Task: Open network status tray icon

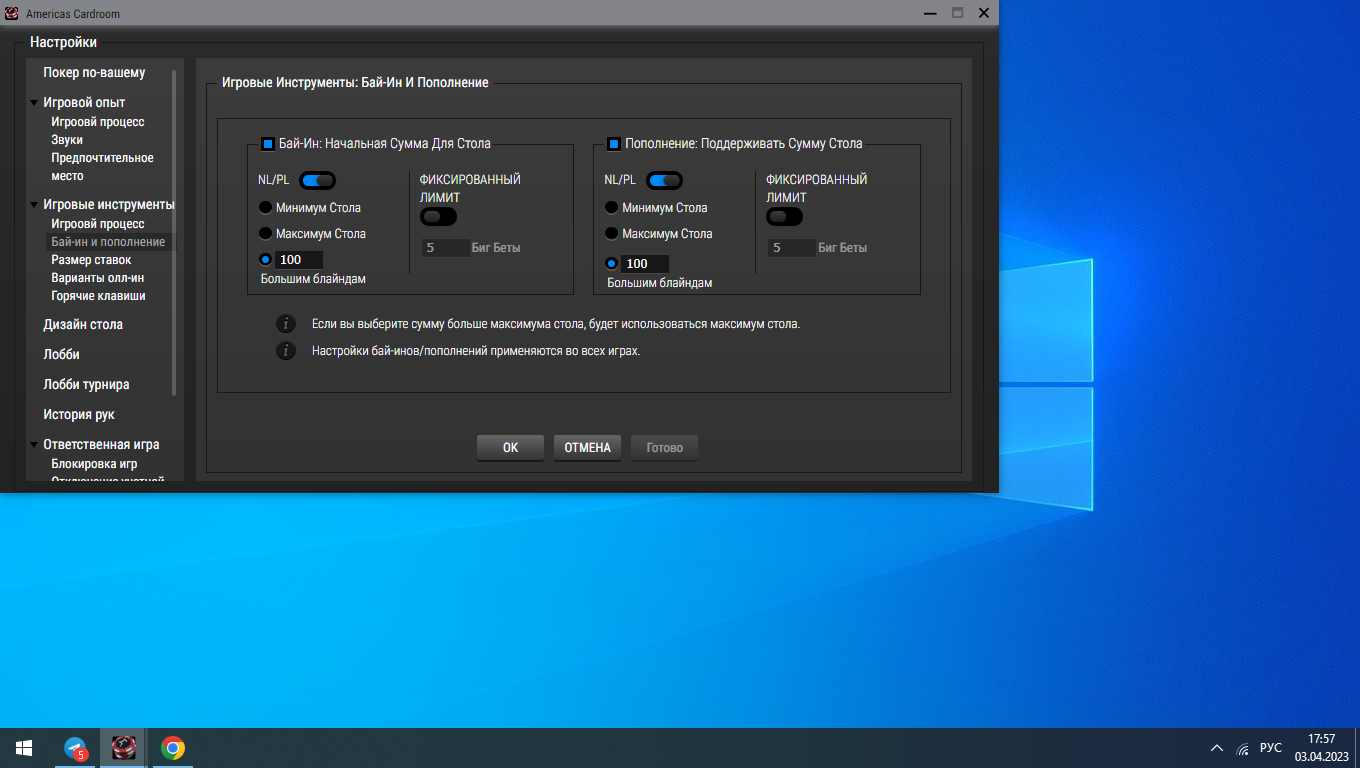Action: (x=1243, y=748)
